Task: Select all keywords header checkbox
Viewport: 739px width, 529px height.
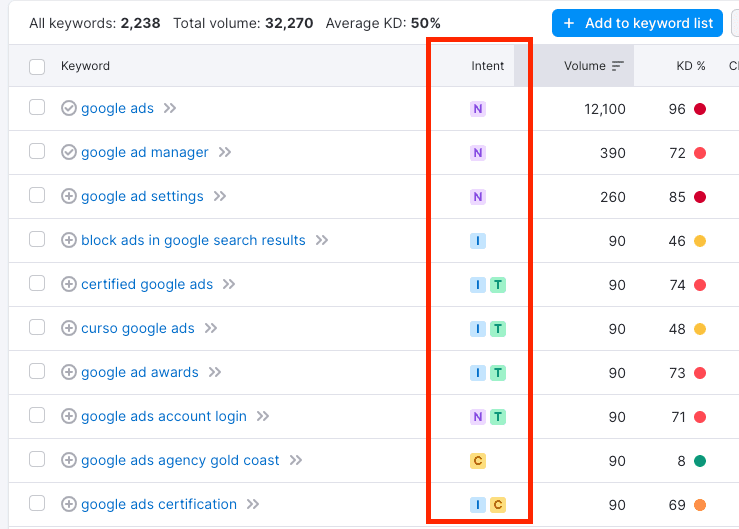Action: point(37,66)
